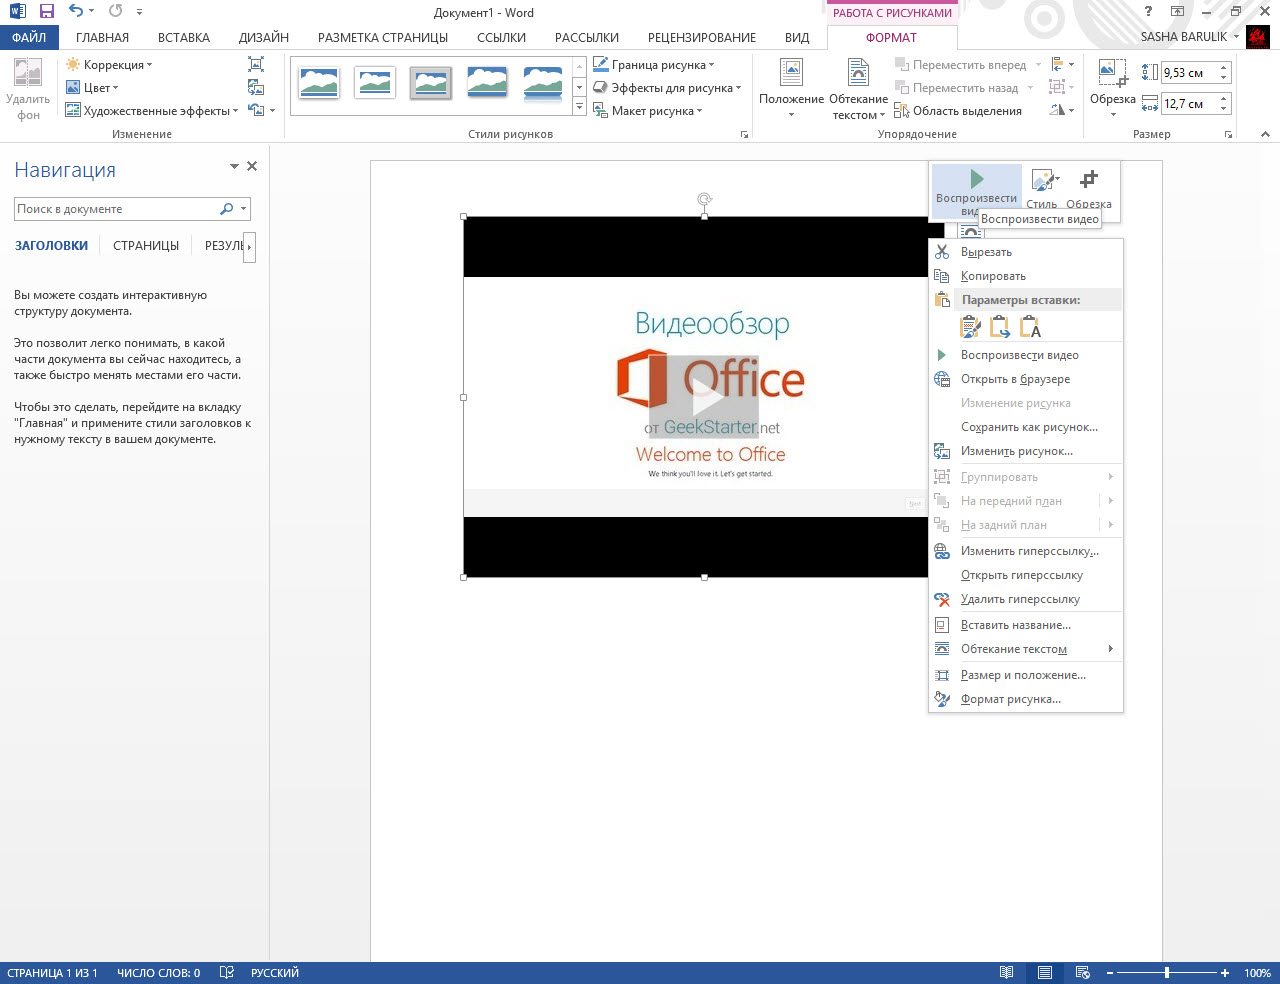
Task: Select СТРАНИЦЫ tab in navigation pane
Action: click(146, 246)
